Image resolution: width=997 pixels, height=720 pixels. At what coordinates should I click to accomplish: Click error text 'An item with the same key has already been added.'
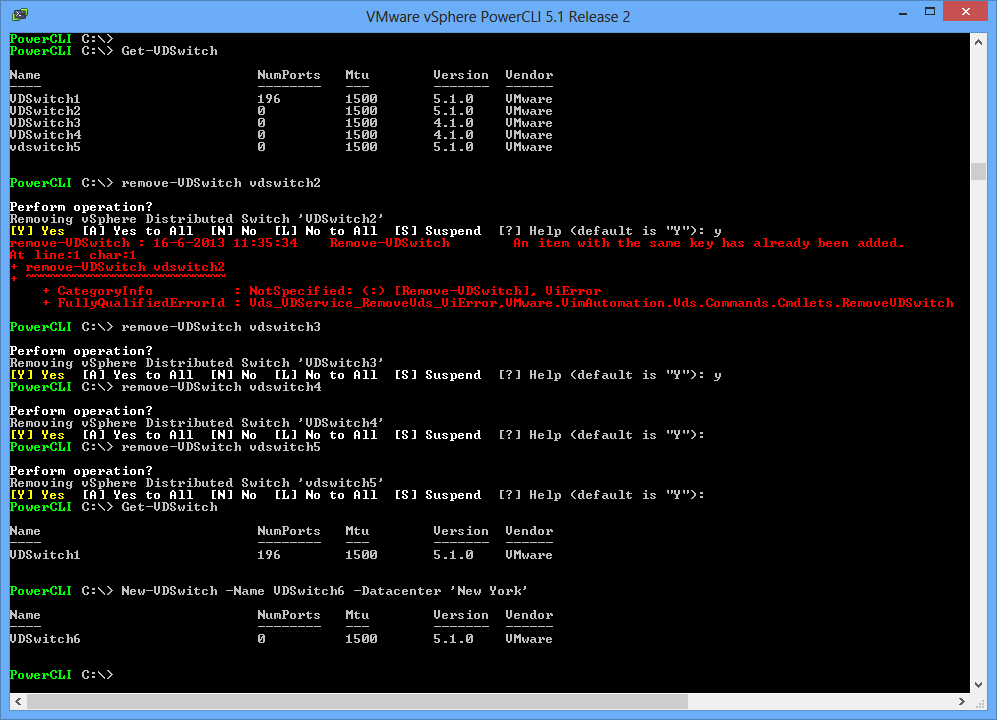pyautogui.click(x=708, y=243)
